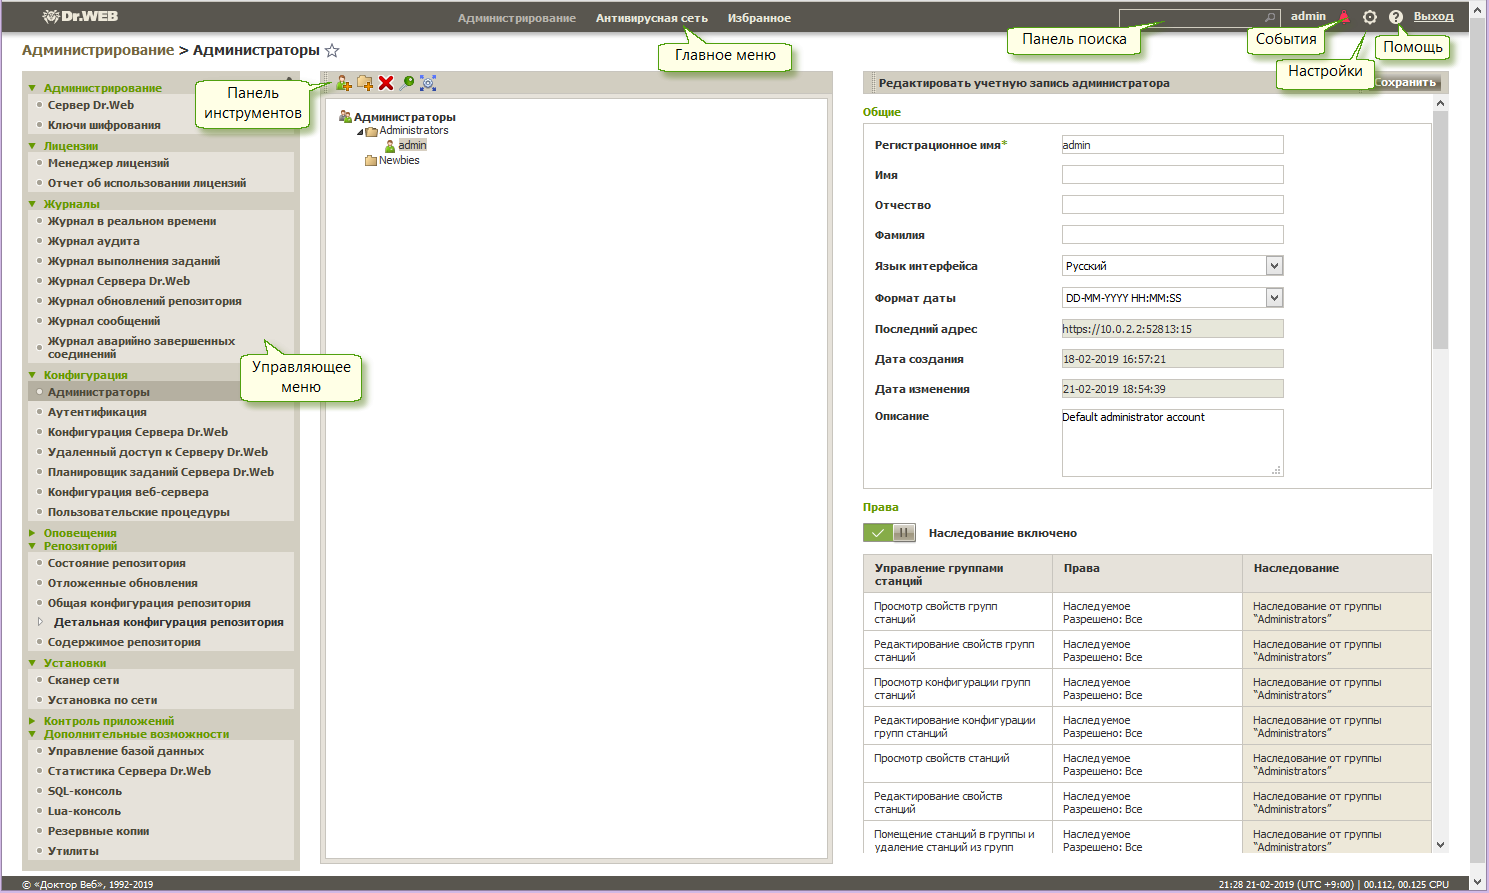
Task: Open Сканер сети in sidebar
Action: pyautogui.click(x=84, y=680)
